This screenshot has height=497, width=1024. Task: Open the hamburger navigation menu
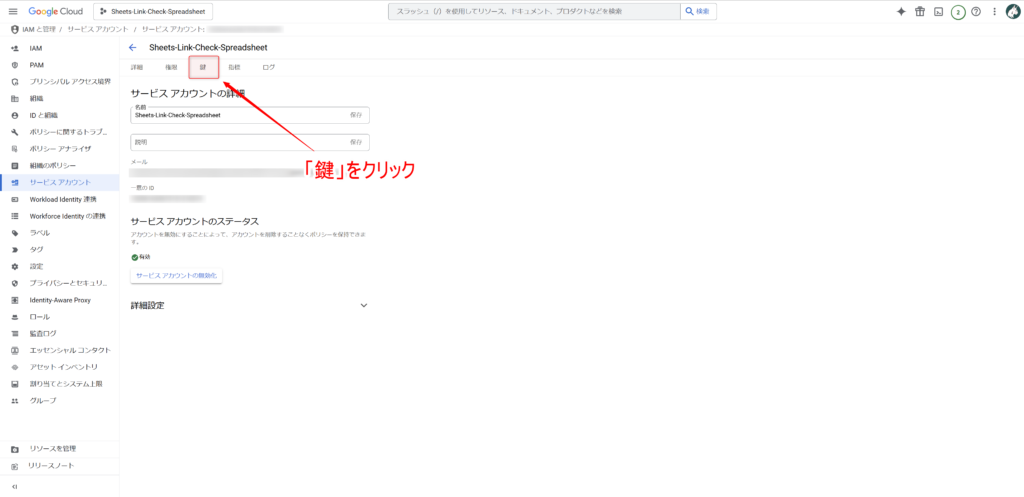[x=13, y=11]
